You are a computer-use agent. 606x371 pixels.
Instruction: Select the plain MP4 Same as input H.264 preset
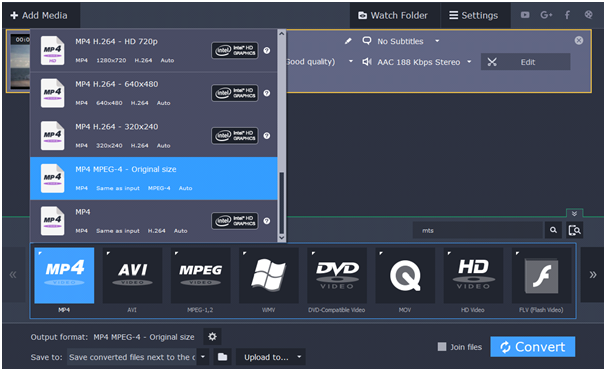(154, 221)
